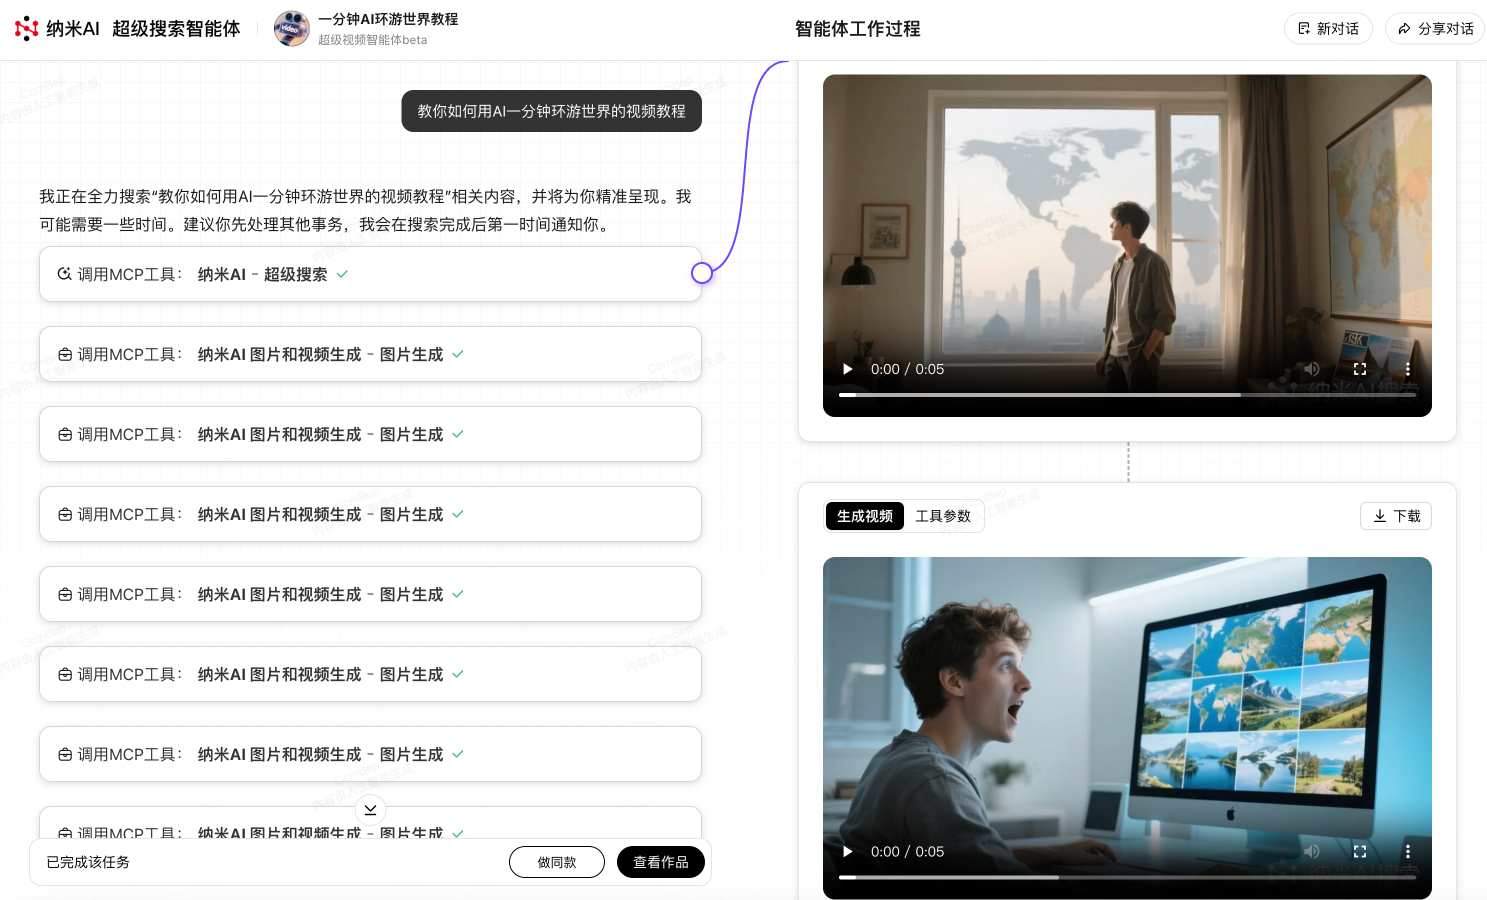The height and width of the screenshot is (900, 1487).
Task: Click the 分享对话 button
Action: click(1434, 29)
